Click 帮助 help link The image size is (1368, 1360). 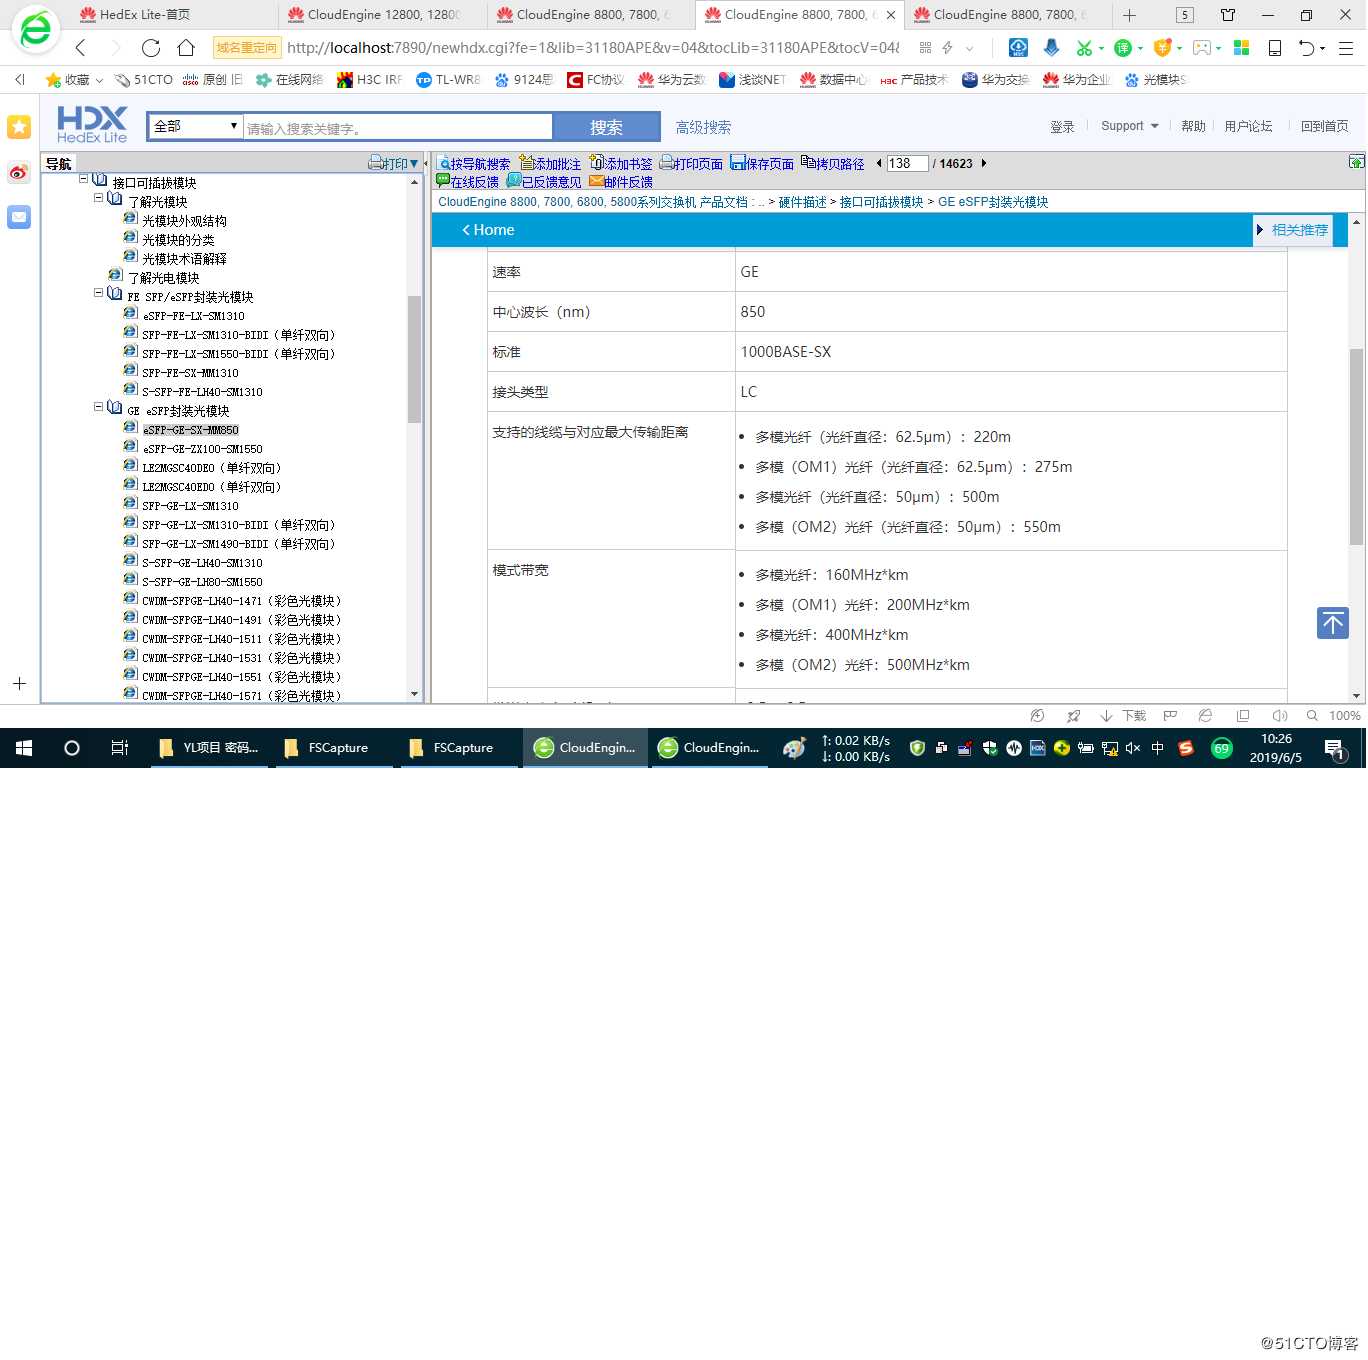coord(1193,126)
